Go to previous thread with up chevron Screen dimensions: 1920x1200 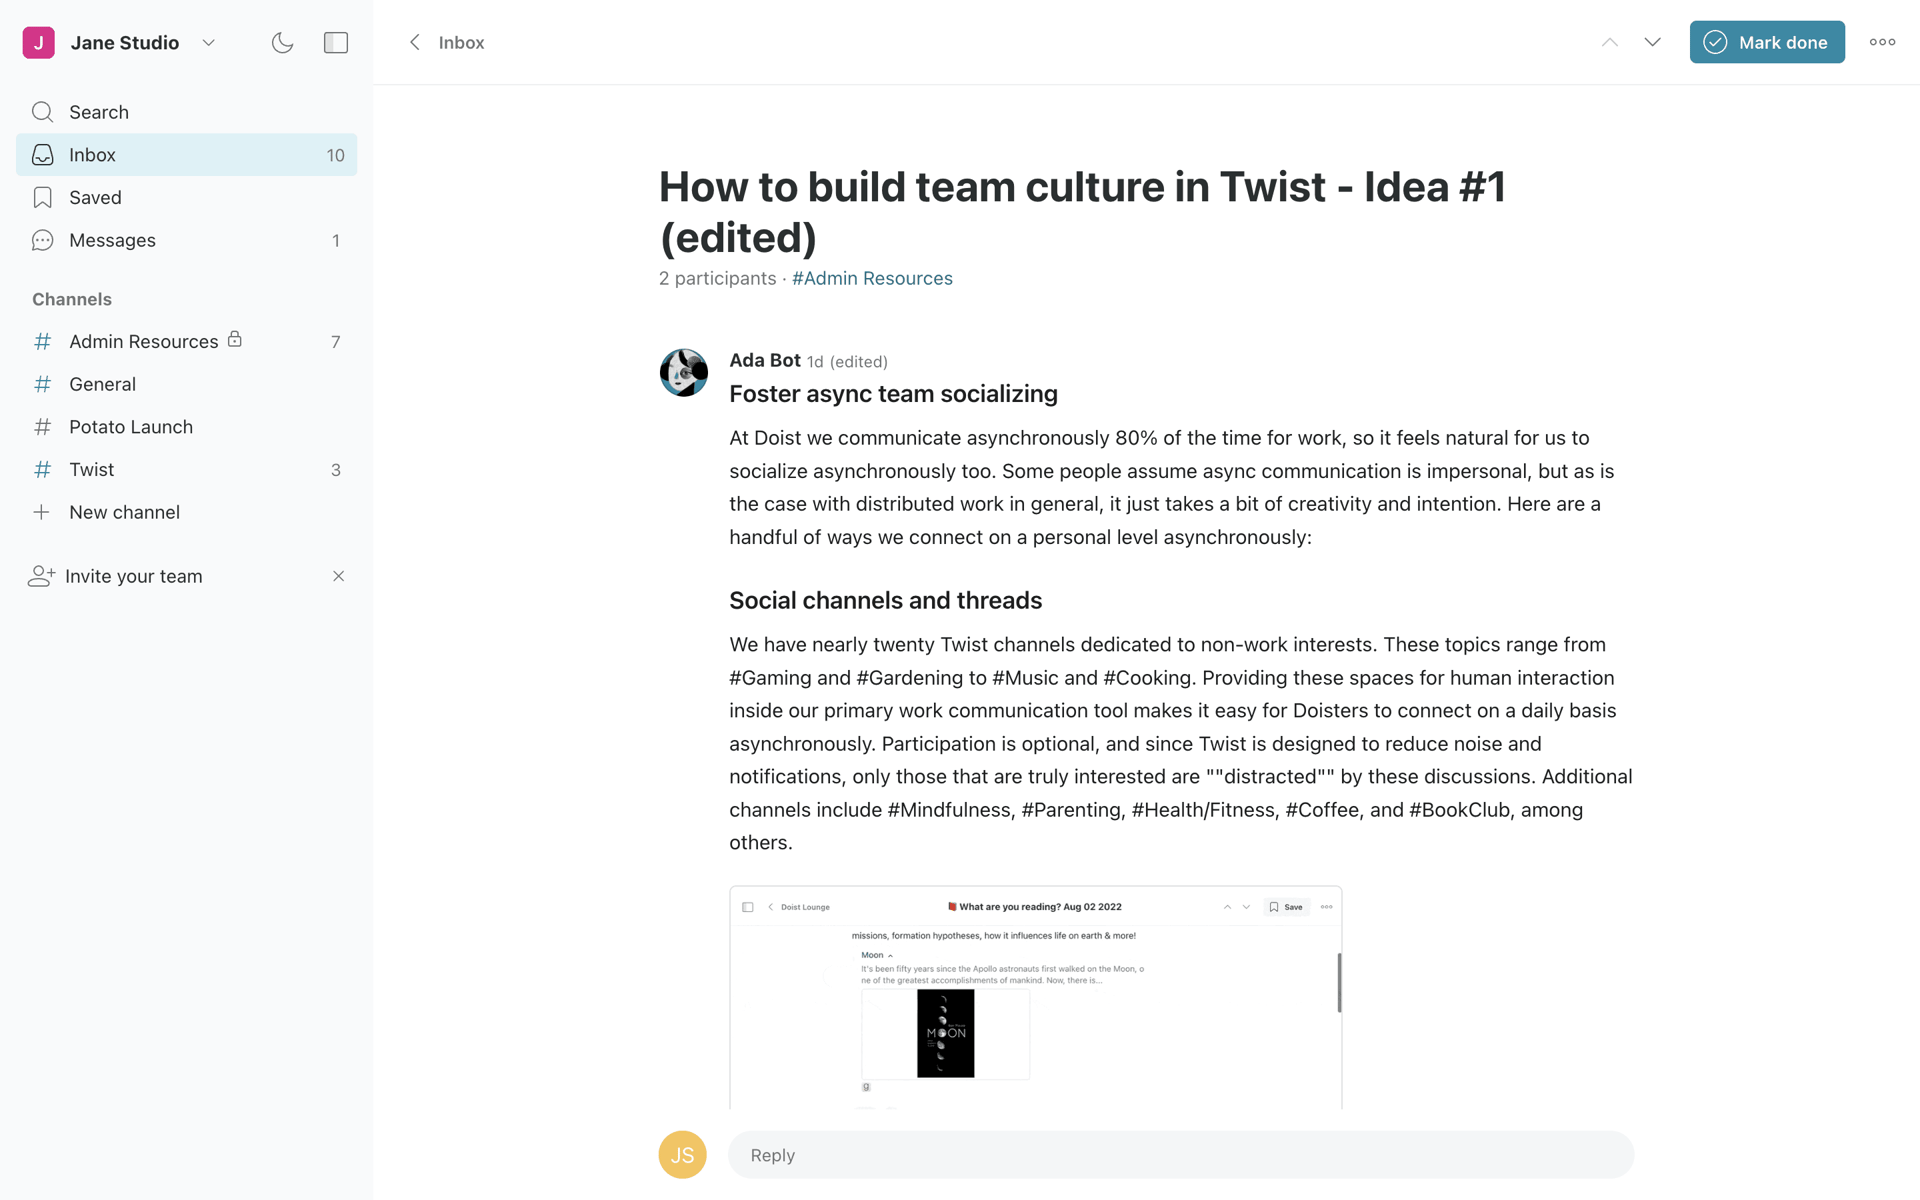[1609, 42]
